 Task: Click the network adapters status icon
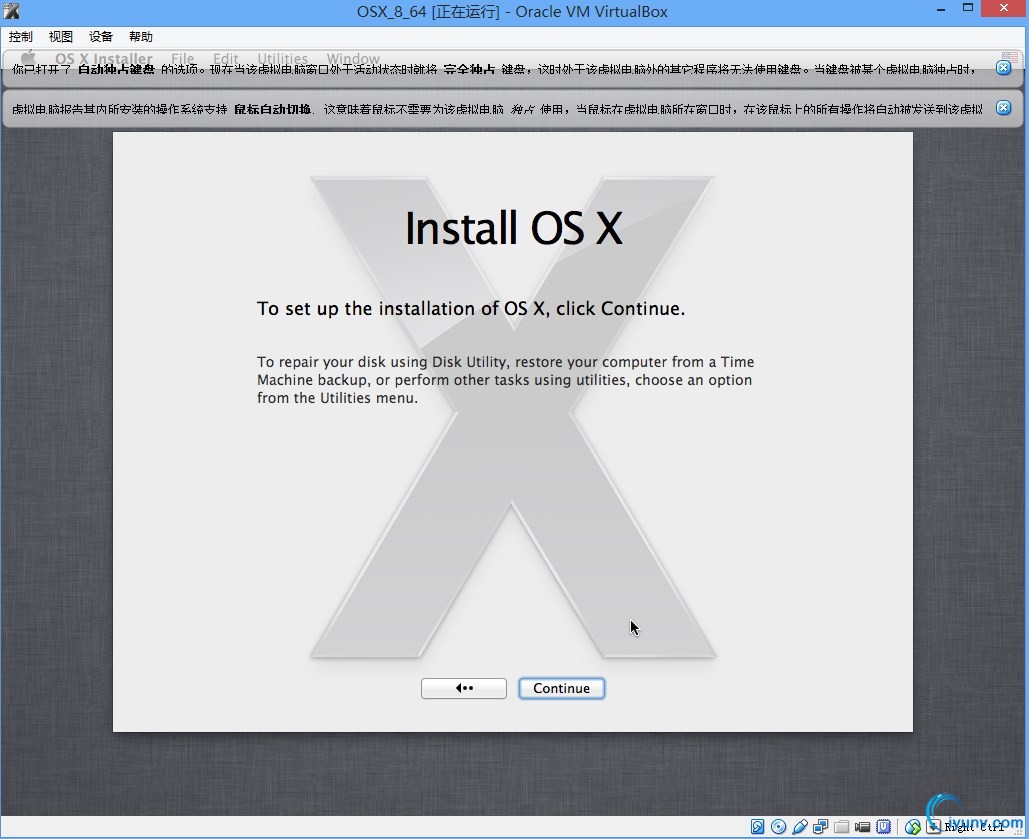coord(820,827)
